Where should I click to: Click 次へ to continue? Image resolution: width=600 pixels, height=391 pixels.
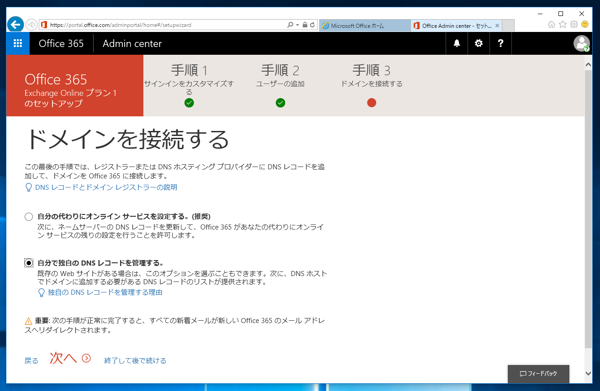coord(63,358)
